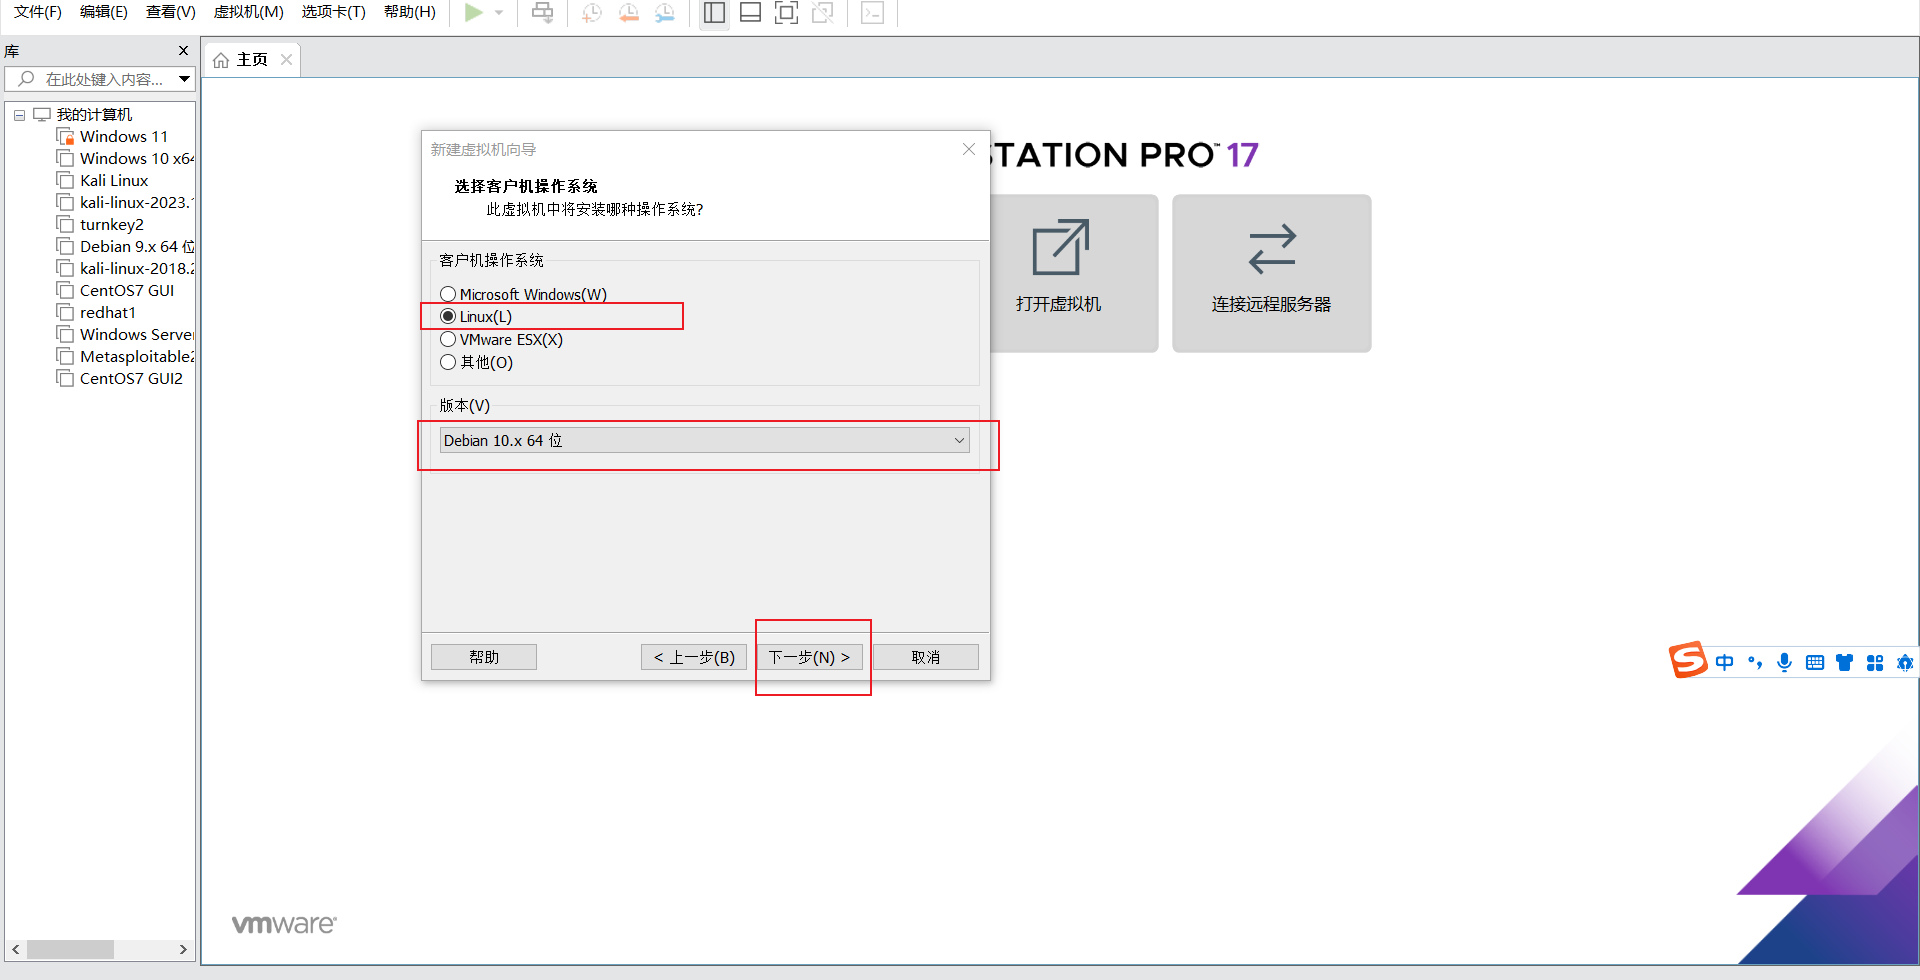Open the power options dropdown arrow
The height and width of the screenshot is (980, 1920).
[x=499, y=13]
